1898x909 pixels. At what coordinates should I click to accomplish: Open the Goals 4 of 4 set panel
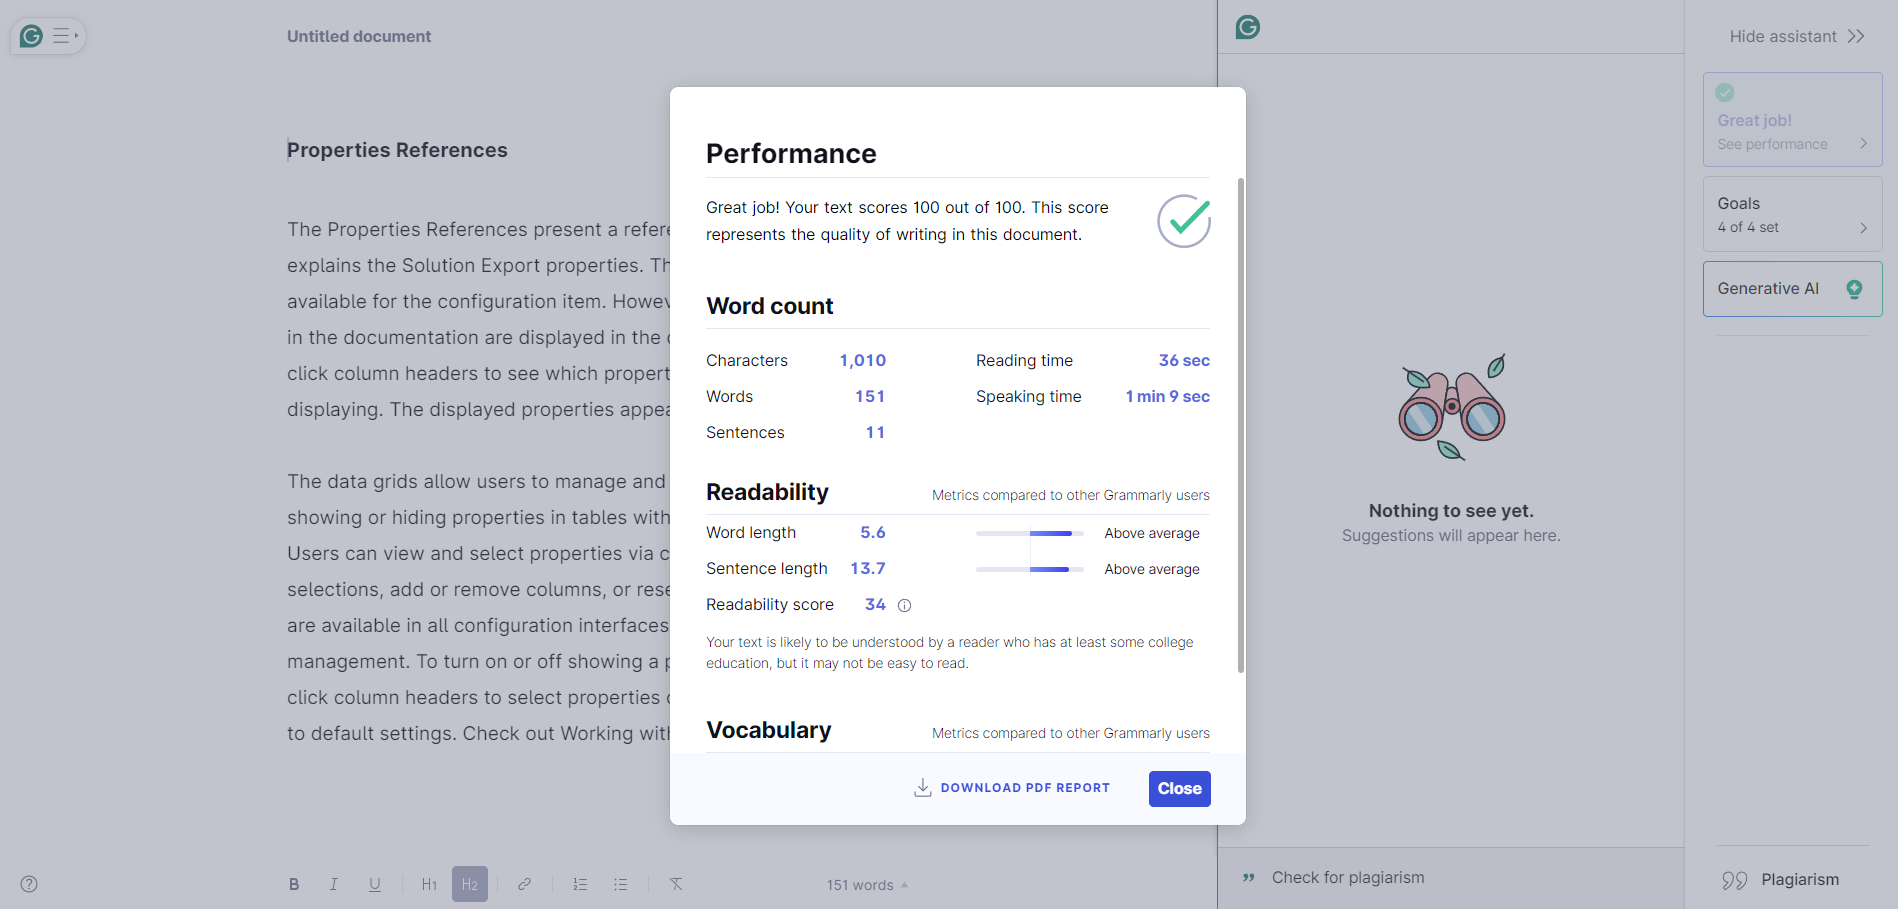[x=1792, y=215]
